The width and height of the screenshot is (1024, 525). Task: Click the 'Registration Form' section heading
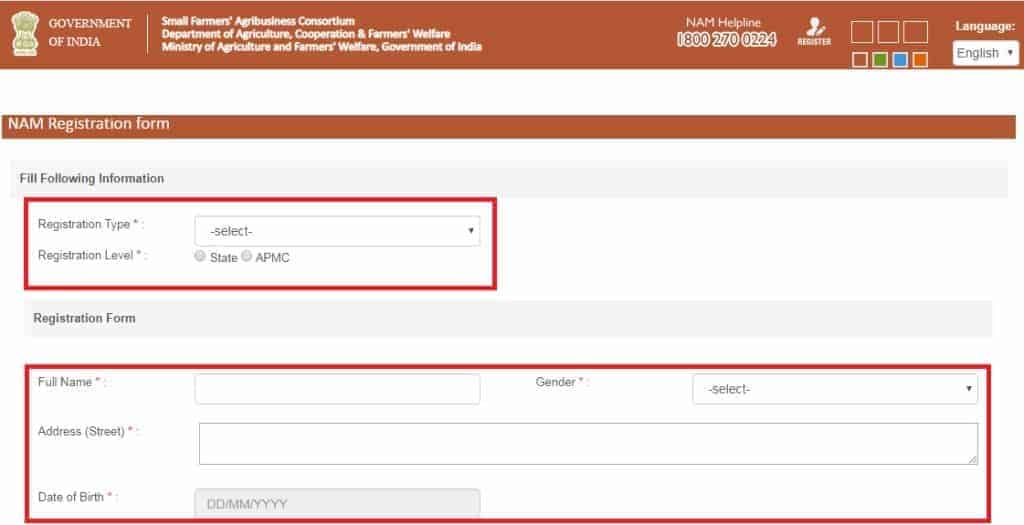click(84, 318)
